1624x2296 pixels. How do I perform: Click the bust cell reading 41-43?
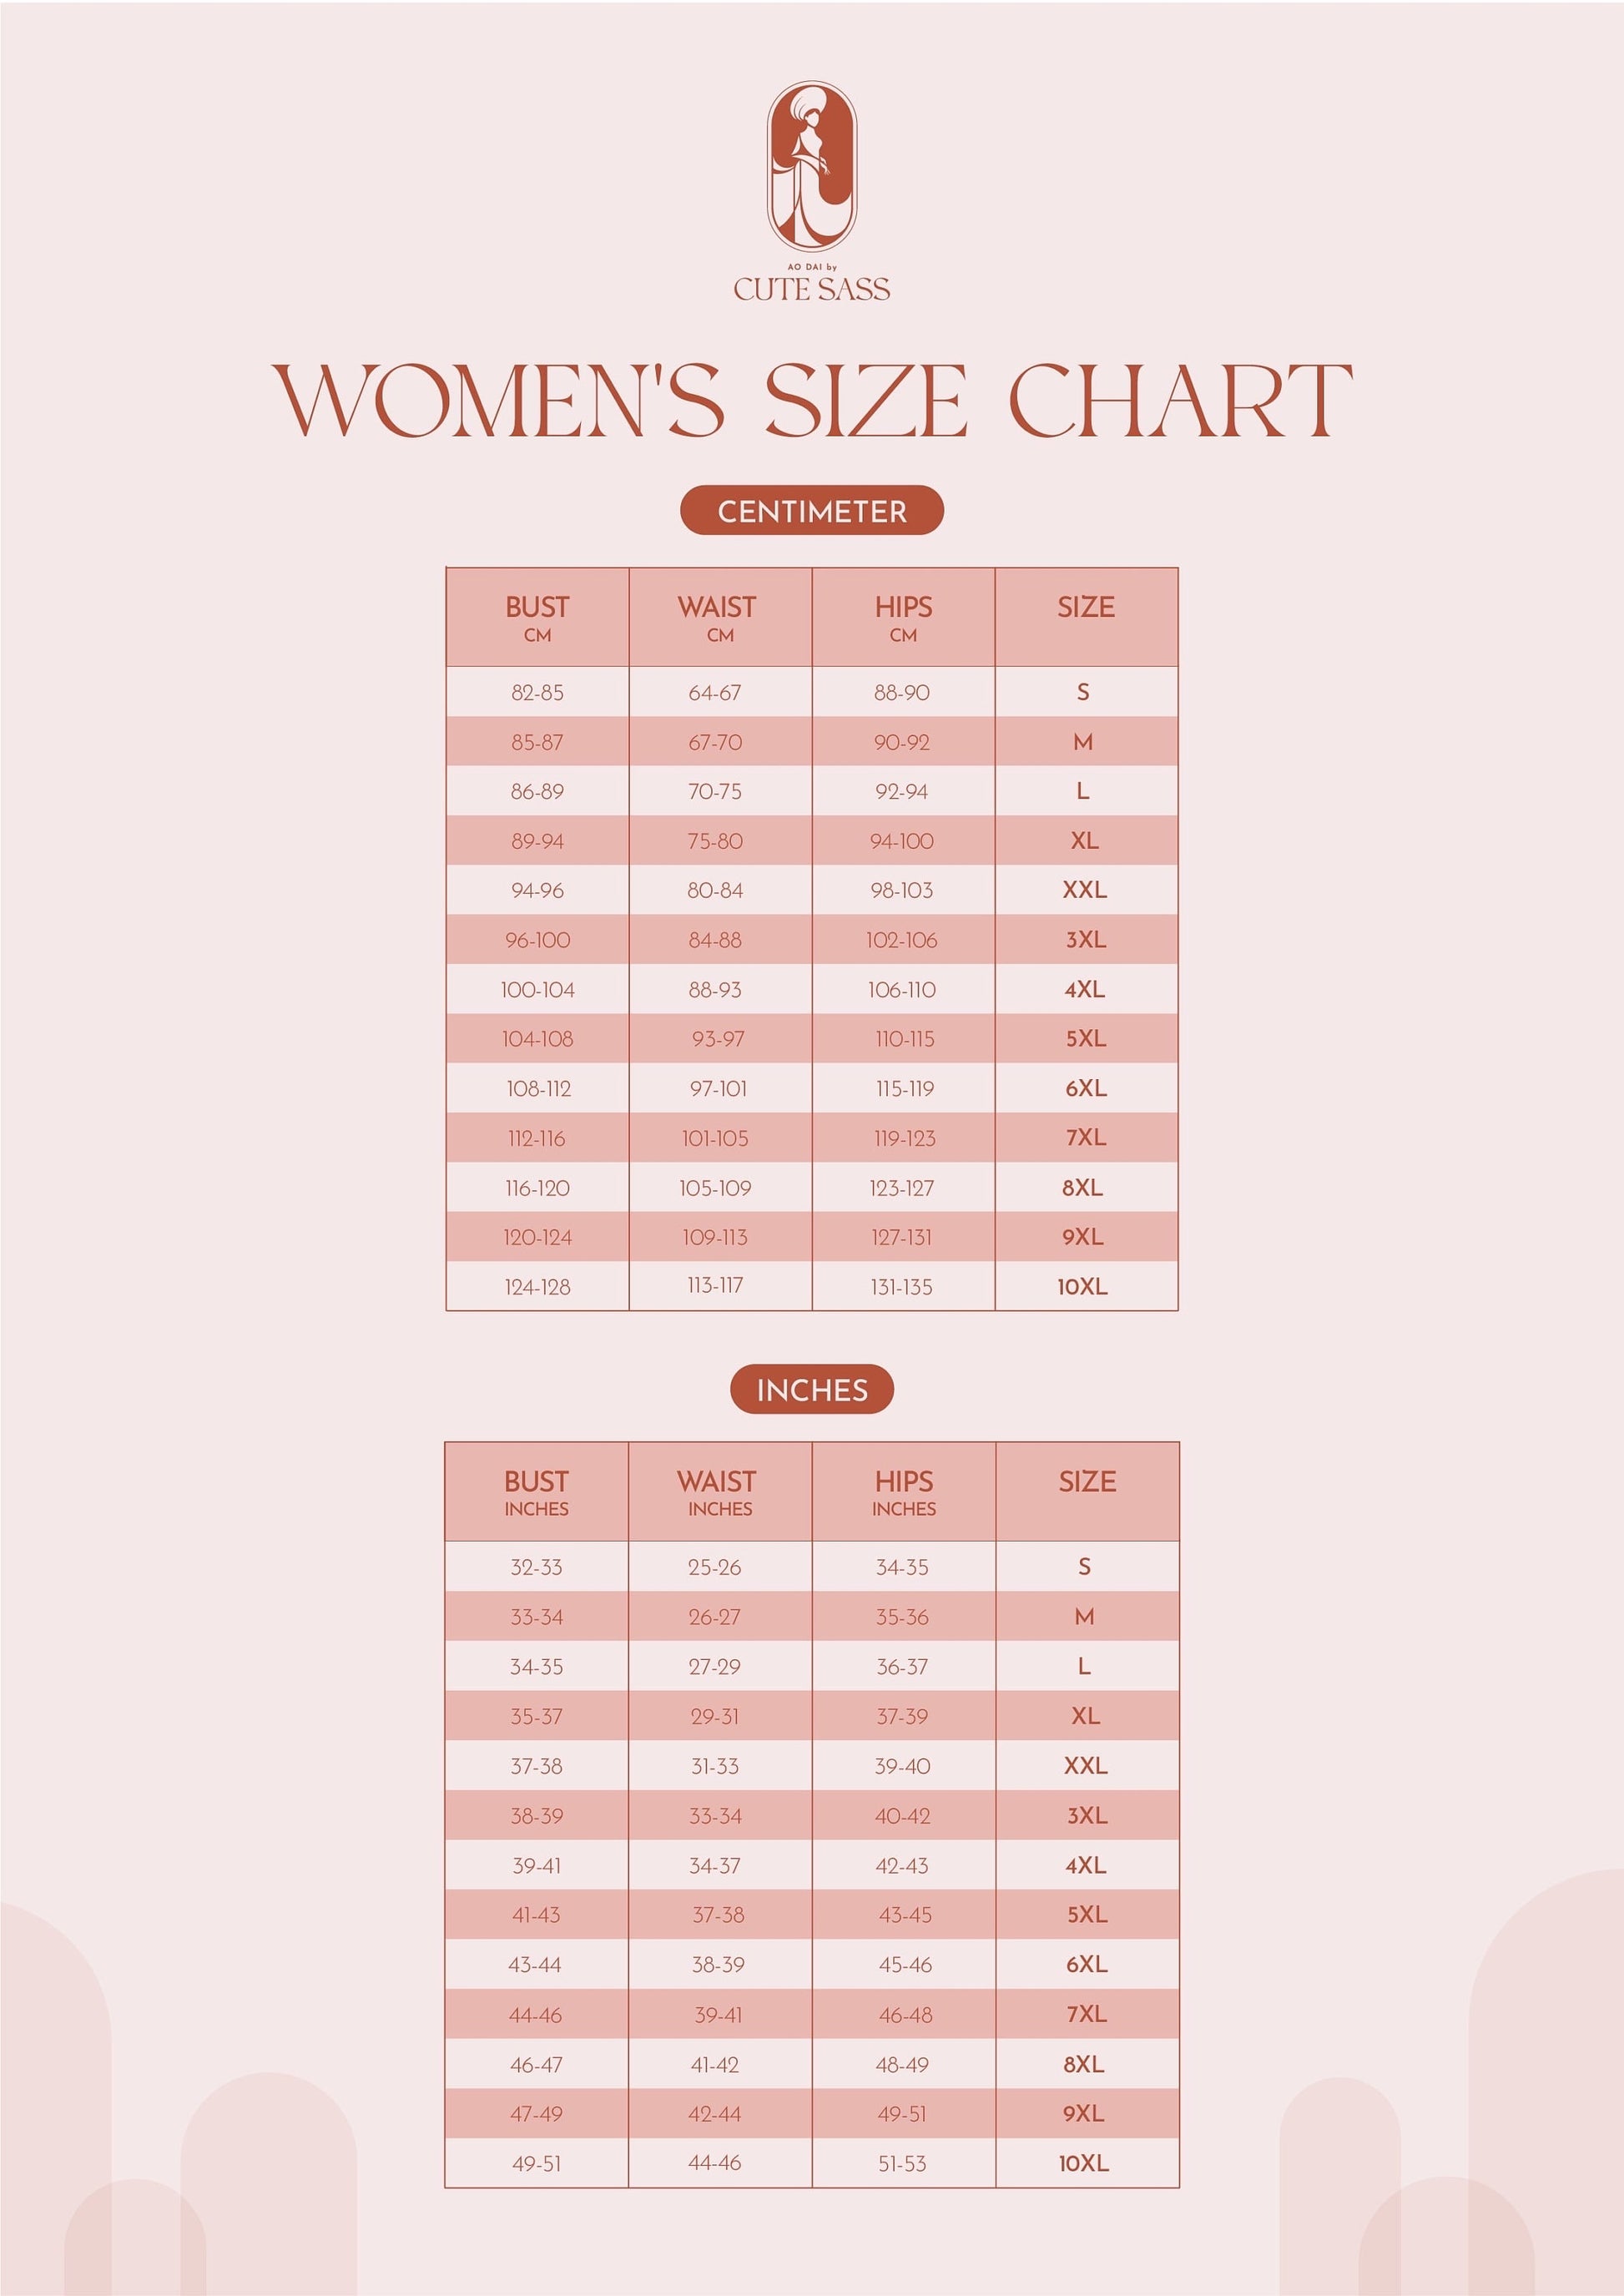tap(536, 1915)
